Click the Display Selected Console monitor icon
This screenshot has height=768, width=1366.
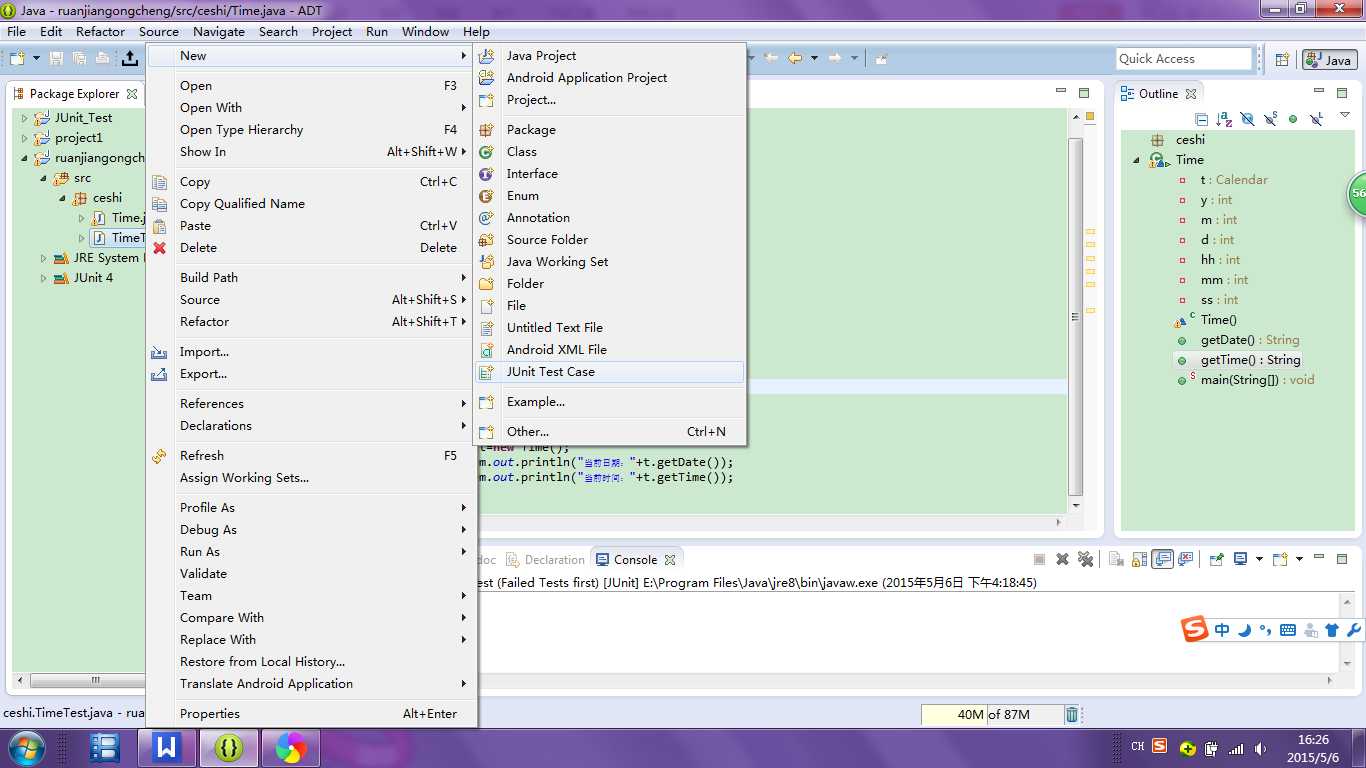pyautogui.click(x=1240, y=559)
